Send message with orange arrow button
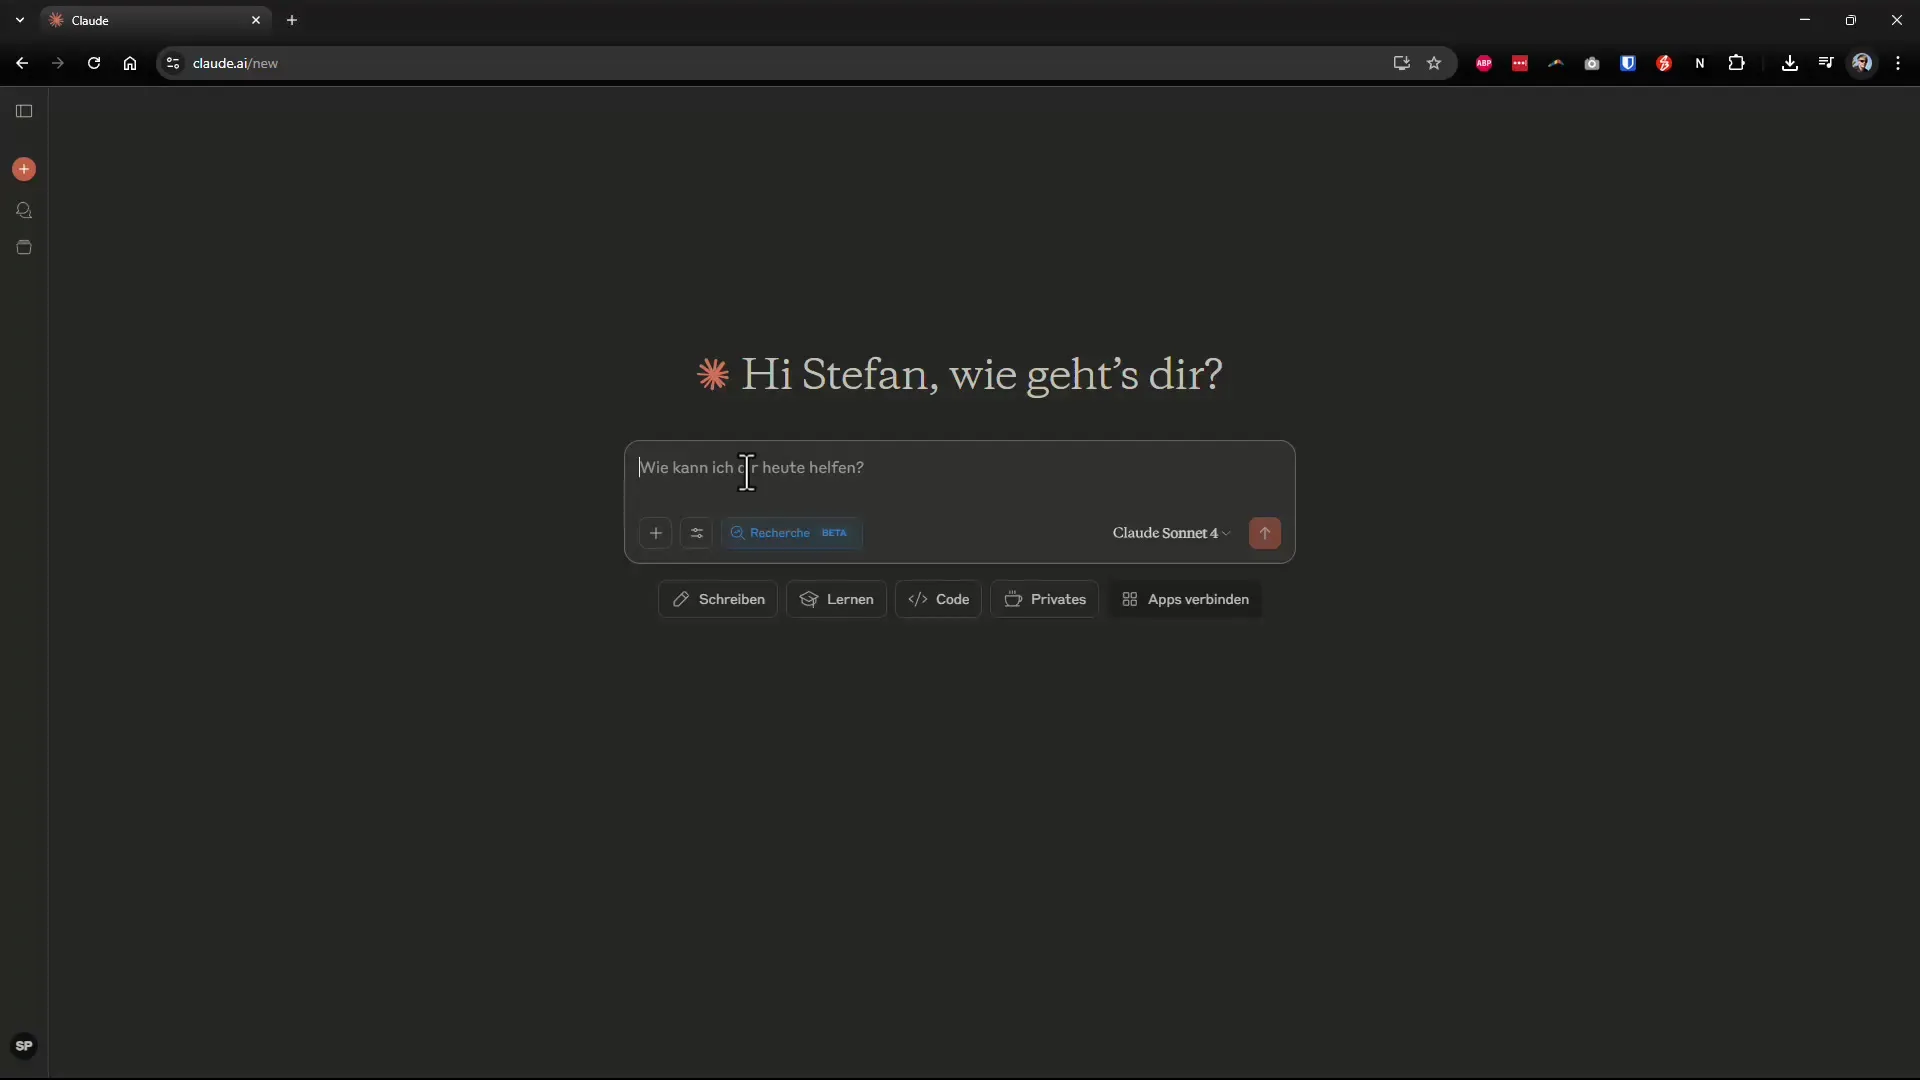Image resolution: width=1920 pixels, height=1080 pixels. click(x=1265, y=533)
